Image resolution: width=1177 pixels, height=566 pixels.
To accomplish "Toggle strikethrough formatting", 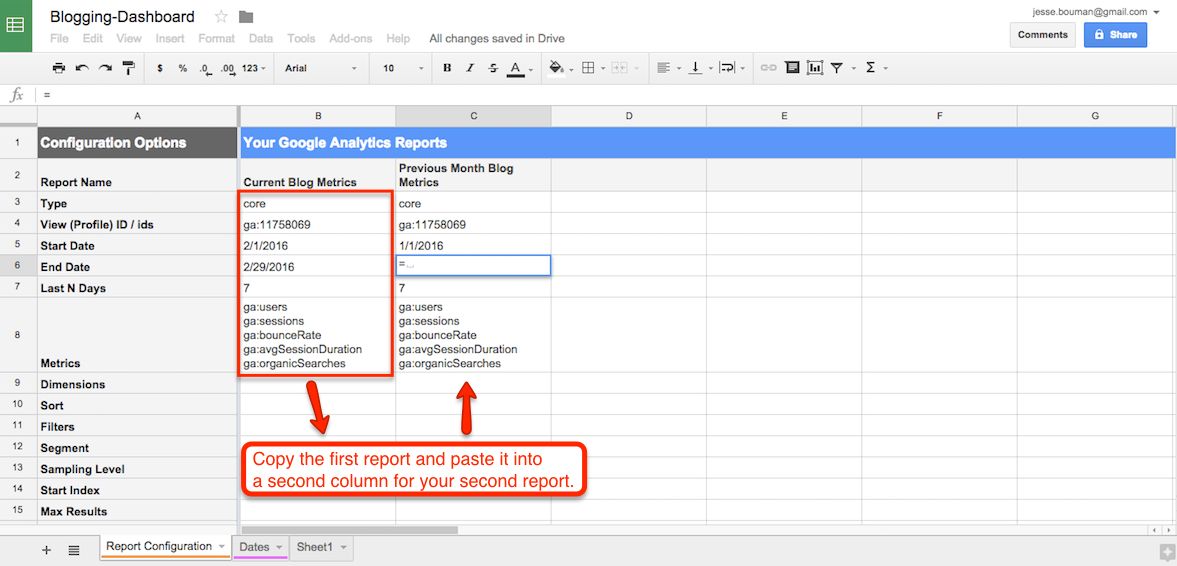I will click(x=493, y=68).
